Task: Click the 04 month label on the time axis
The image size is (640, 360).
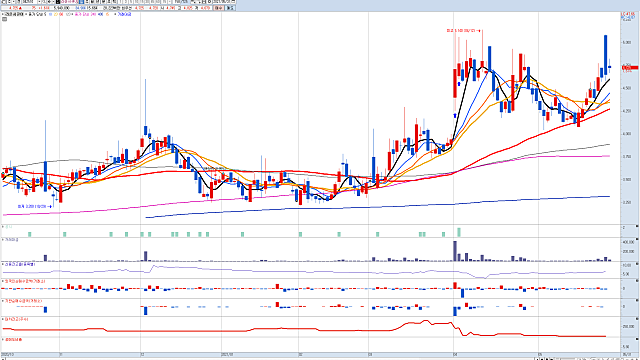Action: click(x=456, y=355)
